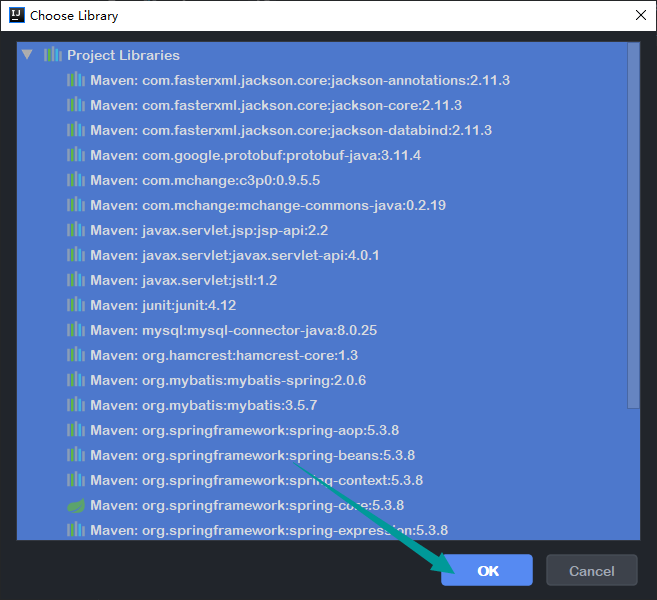Click library icon beside jsp-api:2.2
Screen dimensions: 657x600
tap(76, 230)
